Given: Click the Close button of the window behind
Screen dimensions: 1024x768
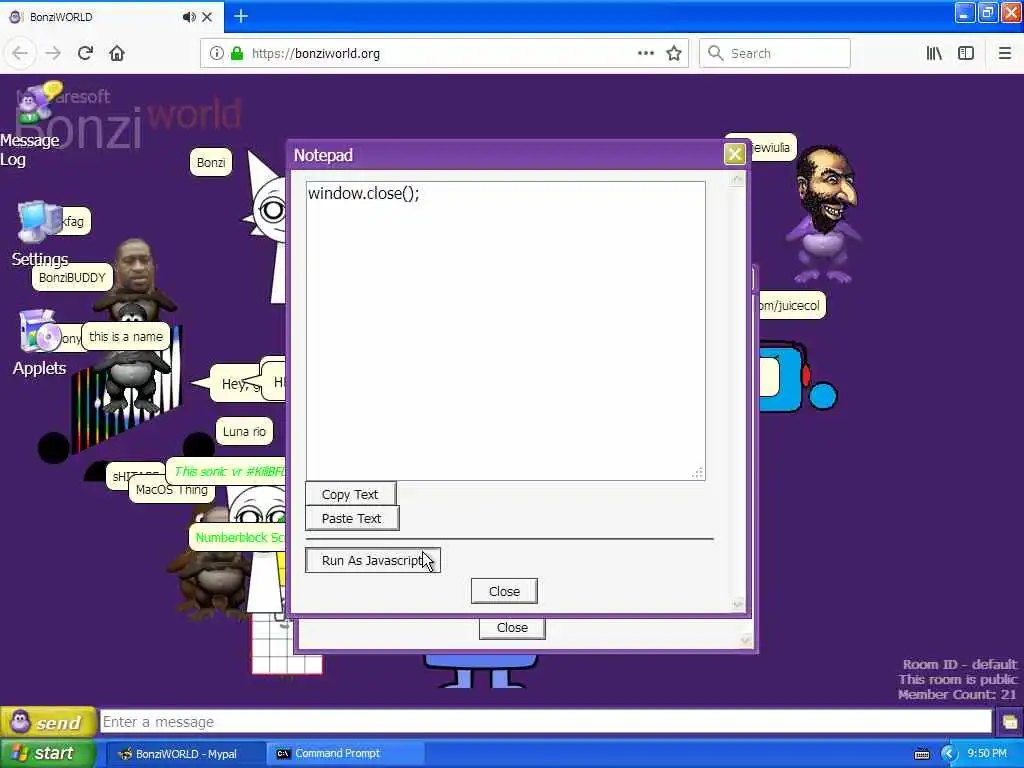Looking at the screenshot, I should 512,628.
